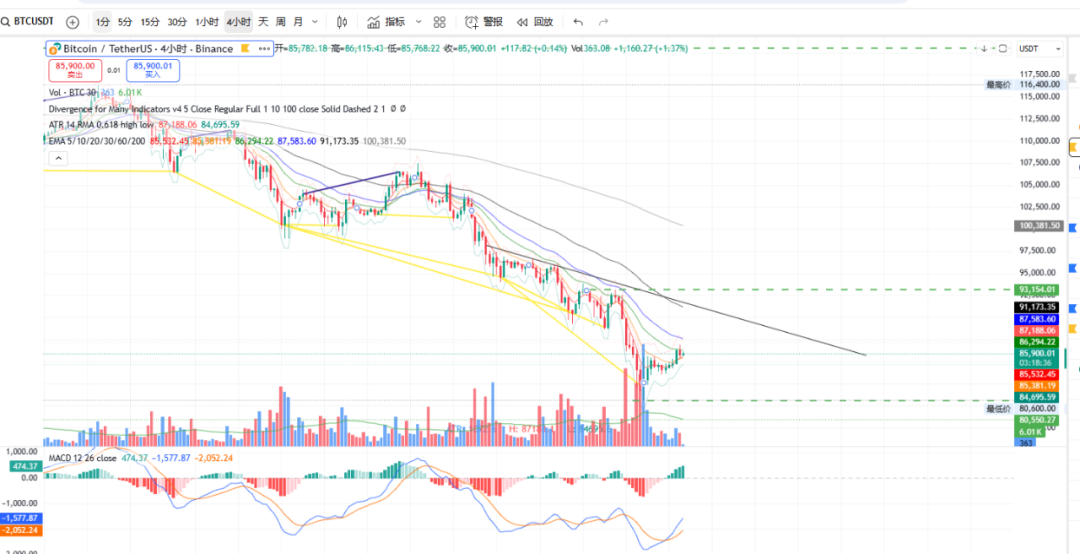Expand the indicators favorites dropdown arrow
The height and width of the screenshot is (554, 1080).
(415, 21)
